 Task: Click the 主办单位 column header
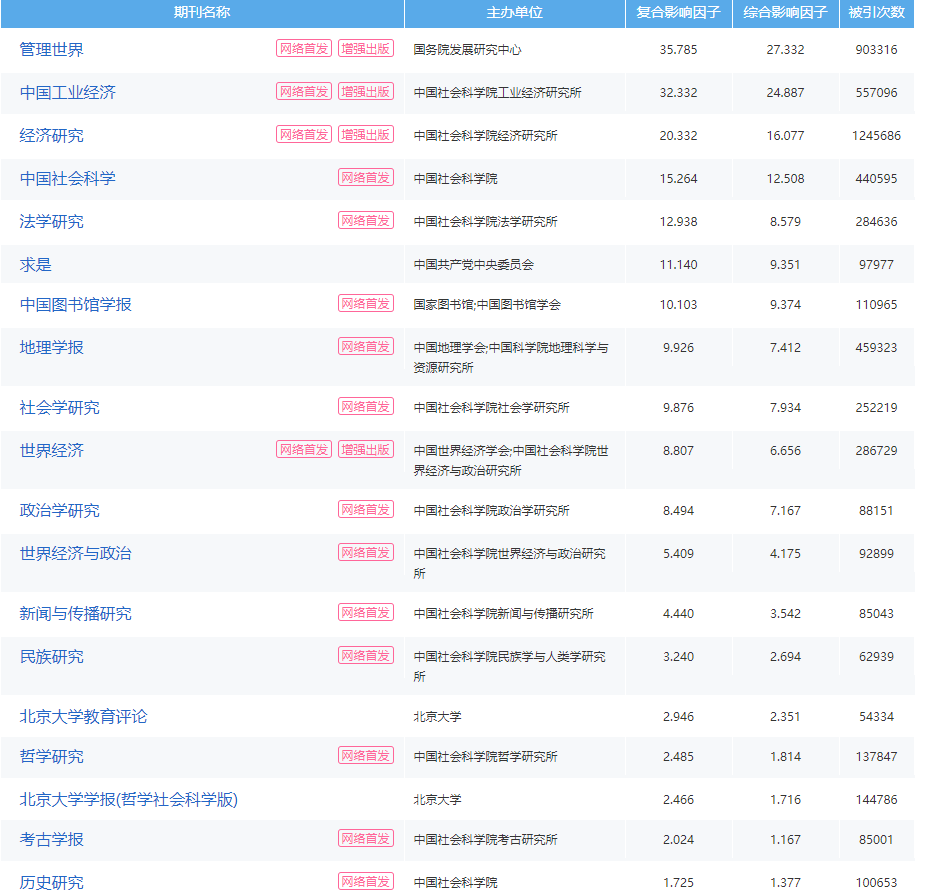tap(514, 13)
